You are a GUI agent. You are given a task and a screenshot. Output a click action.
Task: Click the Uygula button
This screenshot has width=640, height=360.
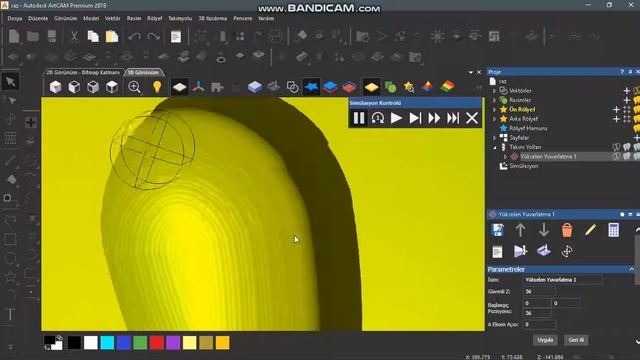pyautogui.click(x=545, y=340)
